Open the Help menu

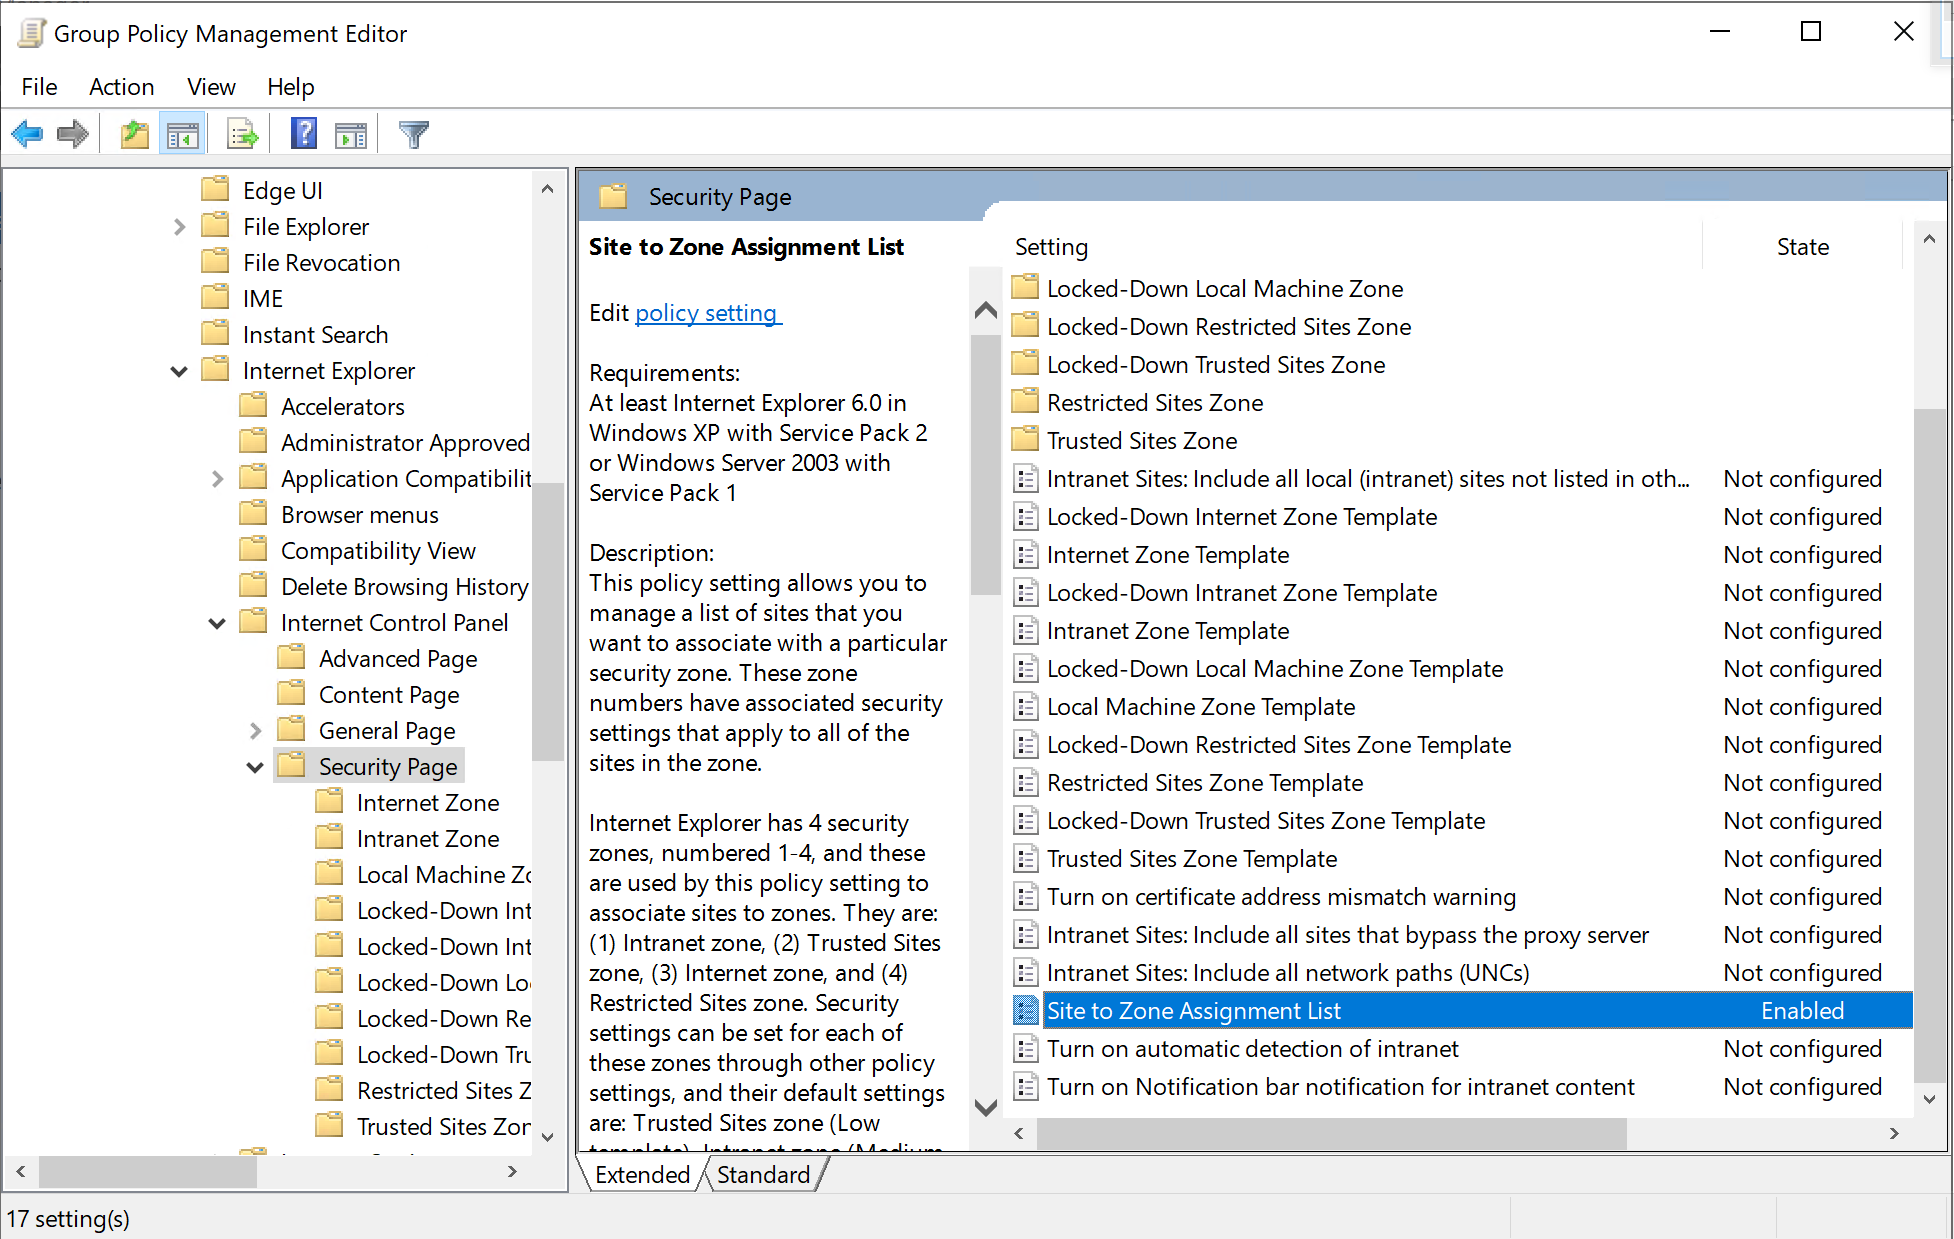290,87
